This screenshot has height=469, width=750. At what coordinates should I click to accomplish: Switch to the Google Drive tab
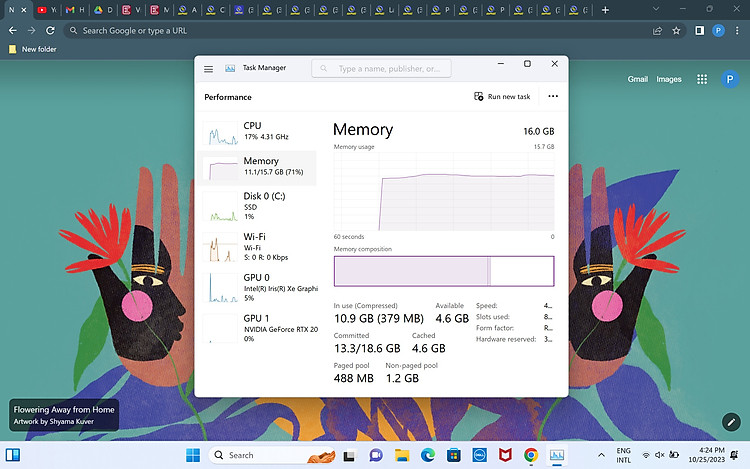103,10
